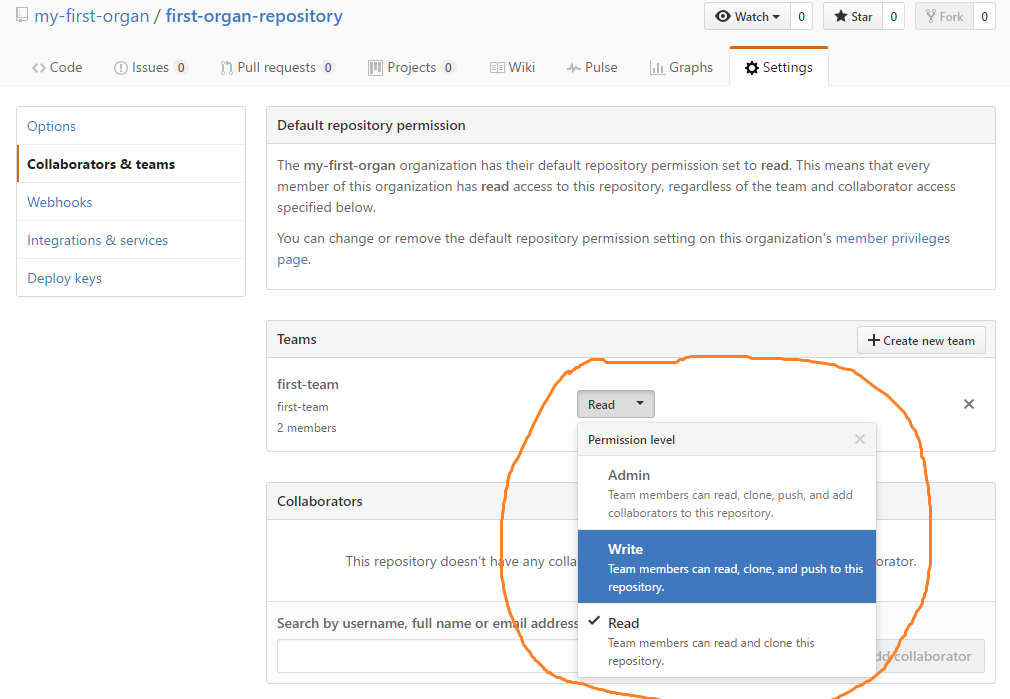
Task: Go to Integrations & services
Action: 131,240
